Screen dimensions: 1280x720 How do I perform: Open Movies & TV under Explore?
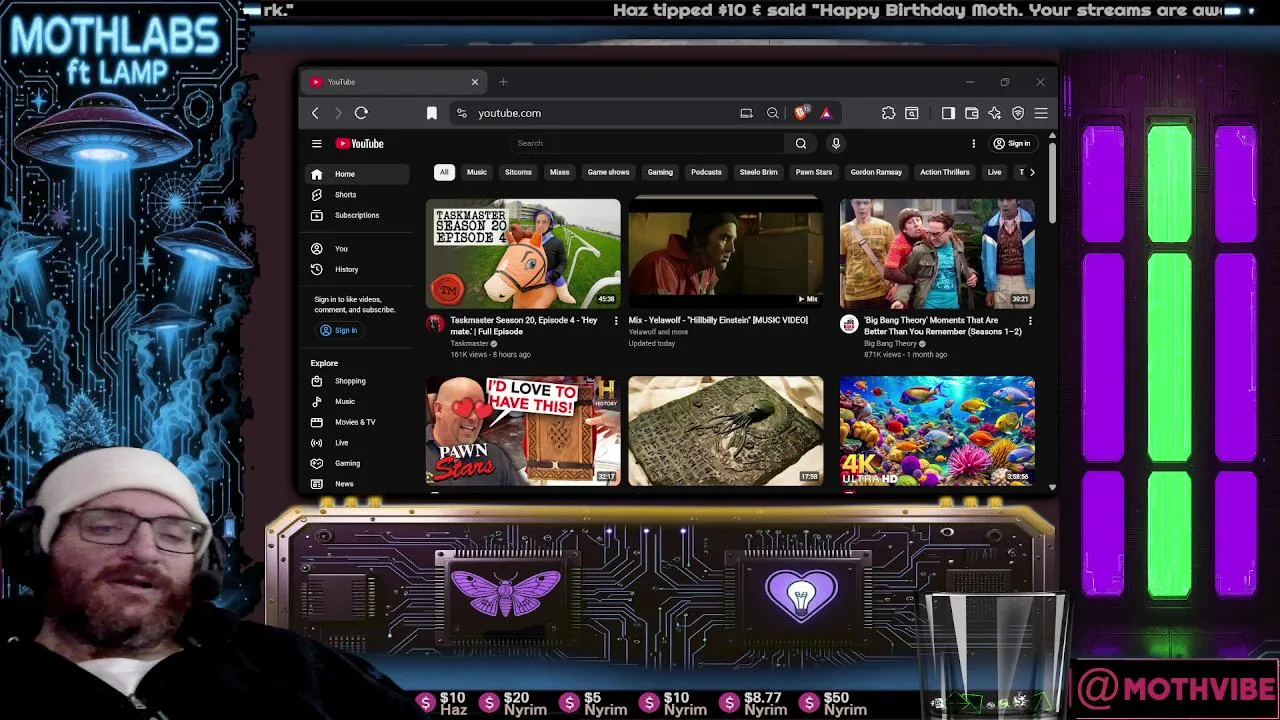tap(358, 422)
